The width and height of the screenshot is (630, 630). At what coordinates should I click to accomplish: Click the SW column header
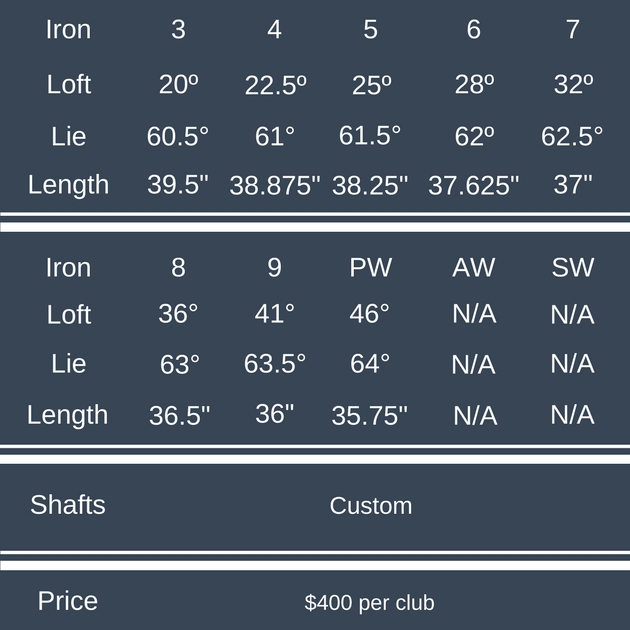[573, 268]
